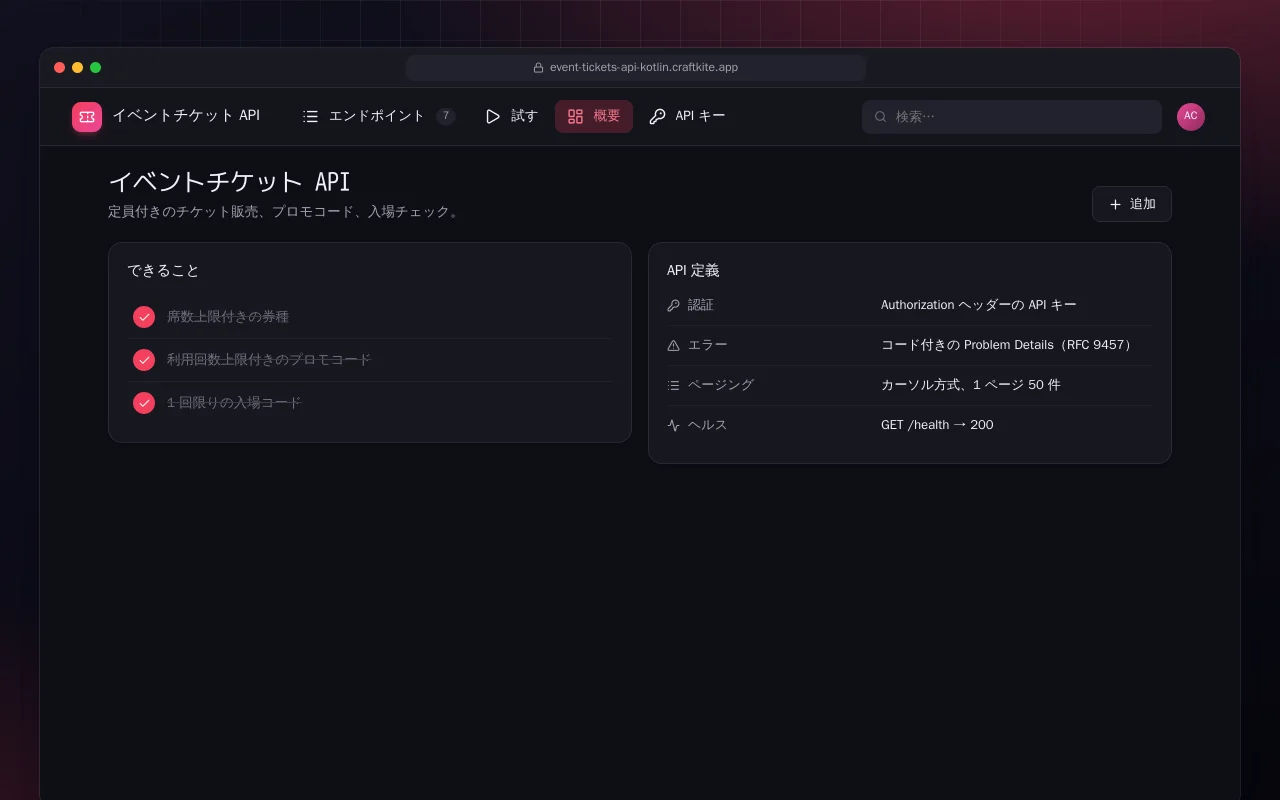The width and height of the screenshot is (1280, 800).
Task: Go to the API キー tab
Action: coord(687,117)
